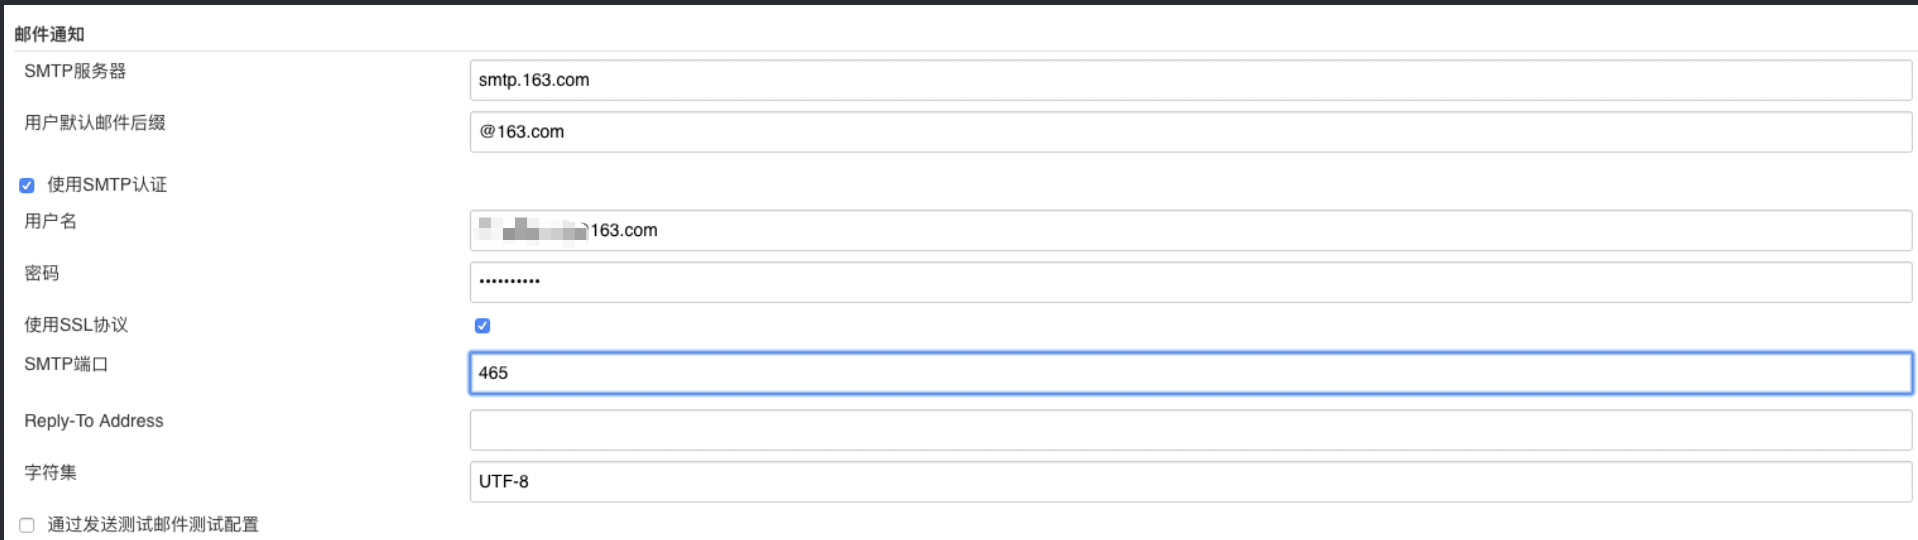Click the 密码 label text
The image size is (1918, 540).
(x=42, y=273)
